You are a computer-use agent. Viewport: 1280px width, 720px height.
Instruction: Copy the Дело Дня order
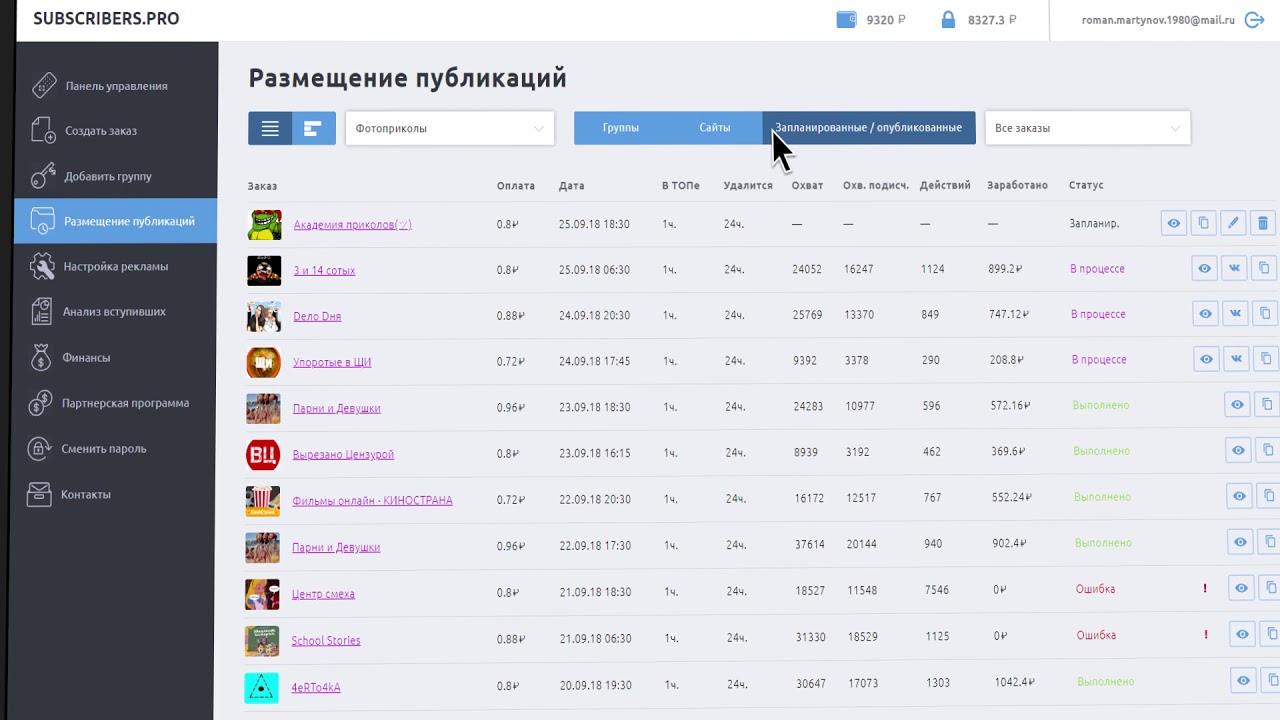coord(1266,313)
